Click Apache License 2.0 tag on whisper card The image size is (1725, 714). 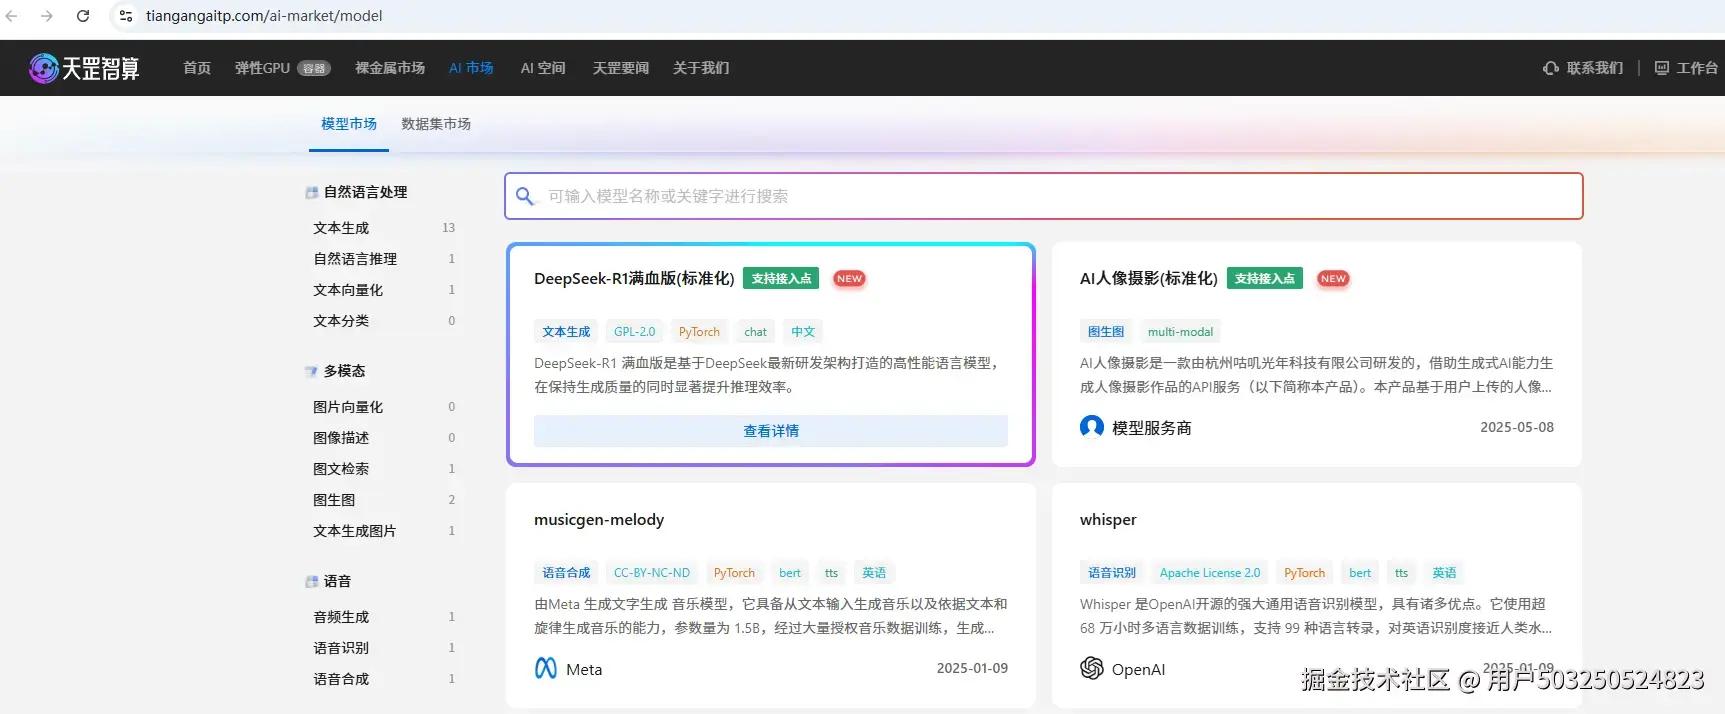[1210, 573]
